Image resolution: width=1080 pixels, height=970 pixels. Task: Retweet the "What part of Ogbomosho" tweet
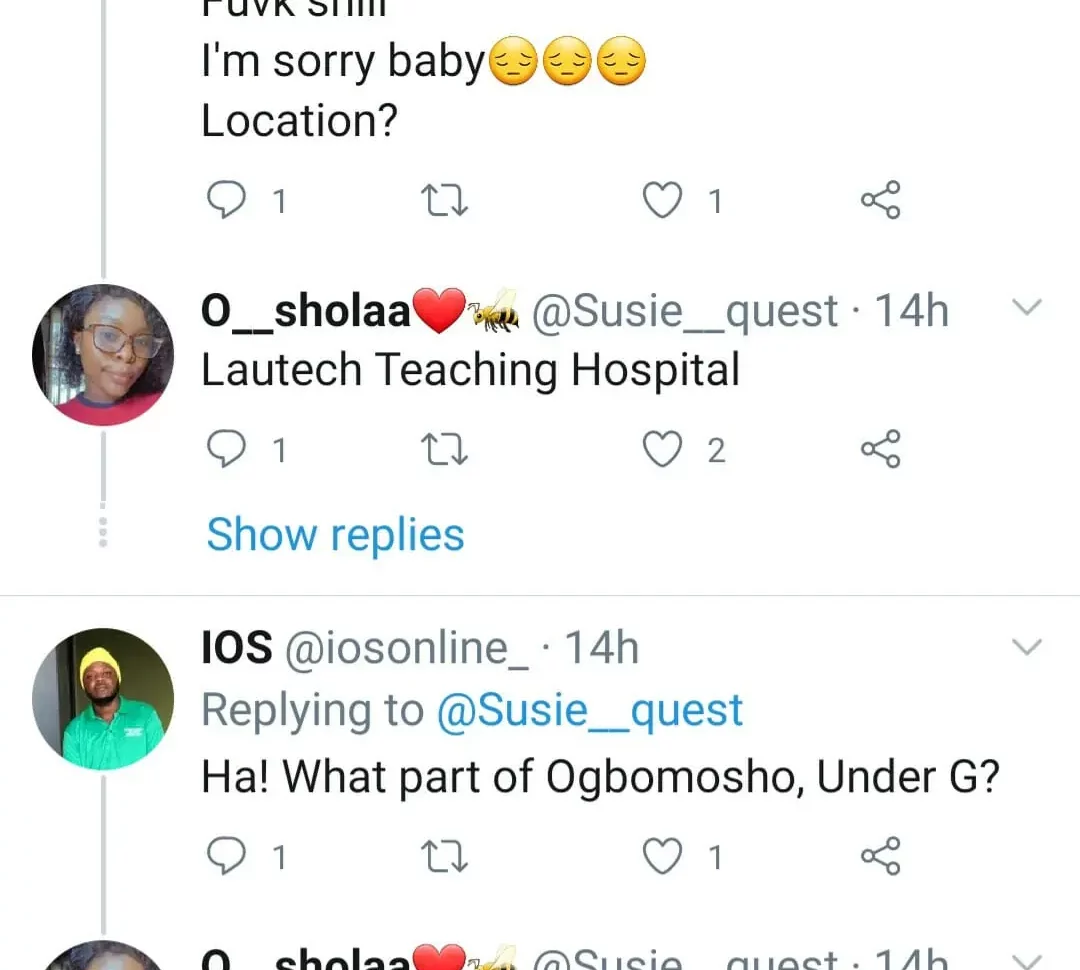coord(446,856)
